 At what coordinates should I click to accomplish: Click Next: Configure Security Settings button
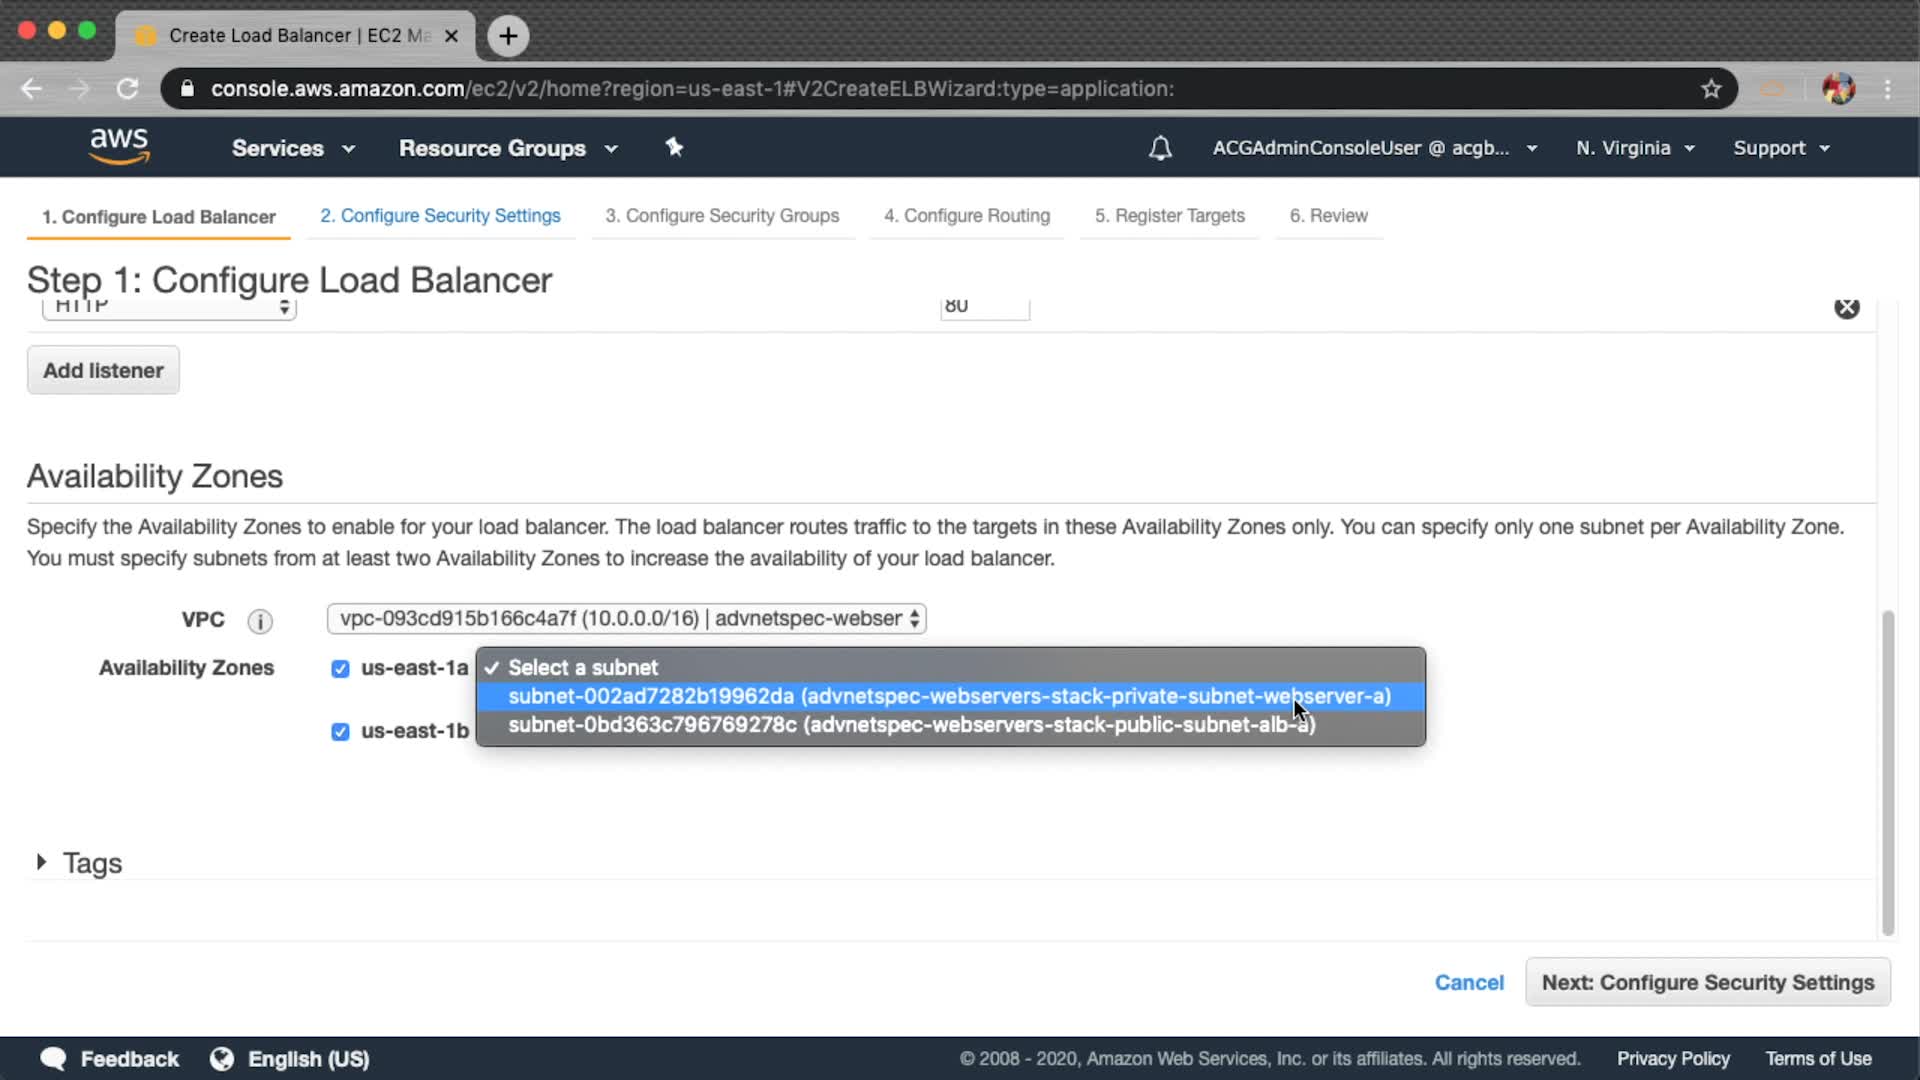coord(1707,982)
